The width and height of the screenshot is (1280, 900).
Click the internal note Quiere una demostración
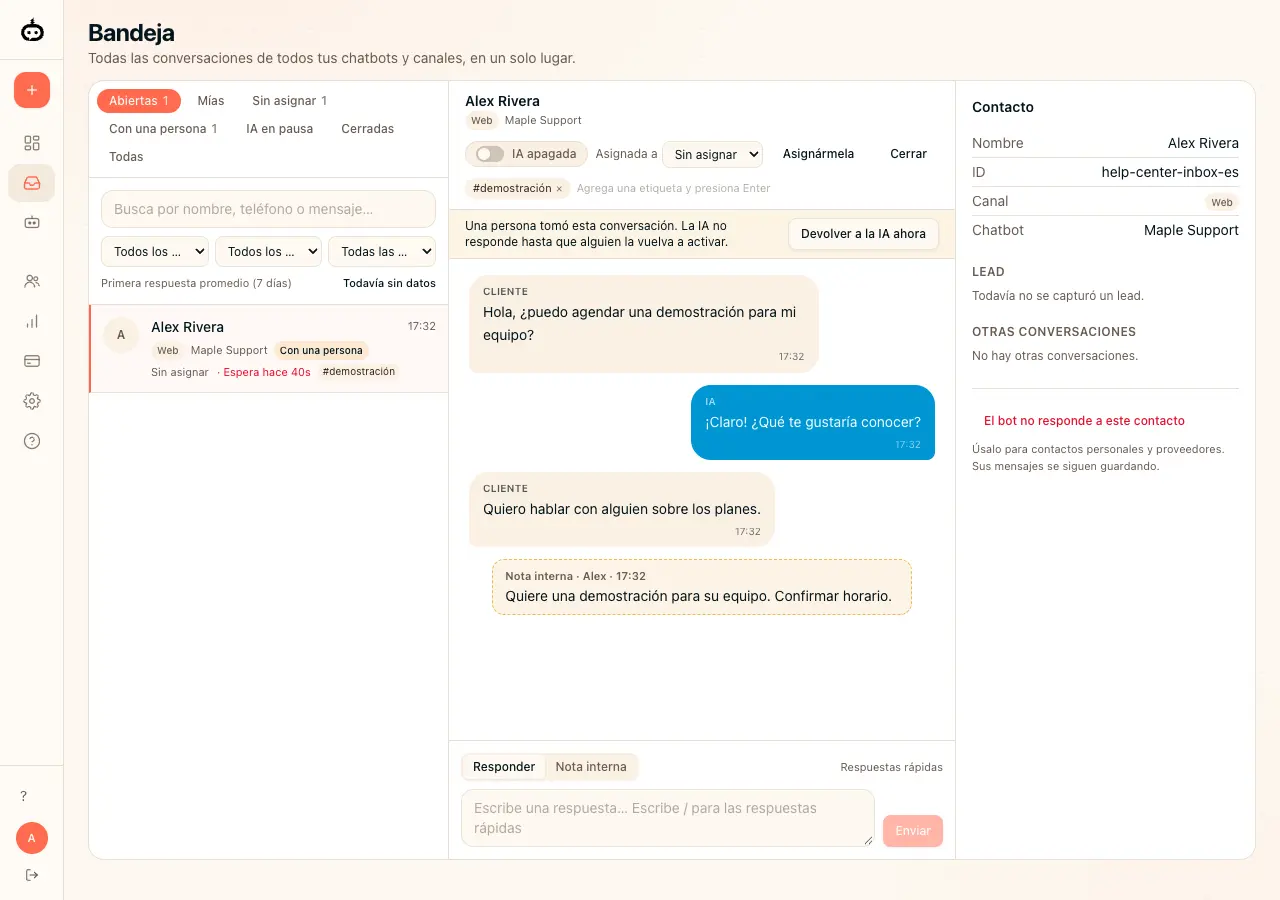pos(702,587)
